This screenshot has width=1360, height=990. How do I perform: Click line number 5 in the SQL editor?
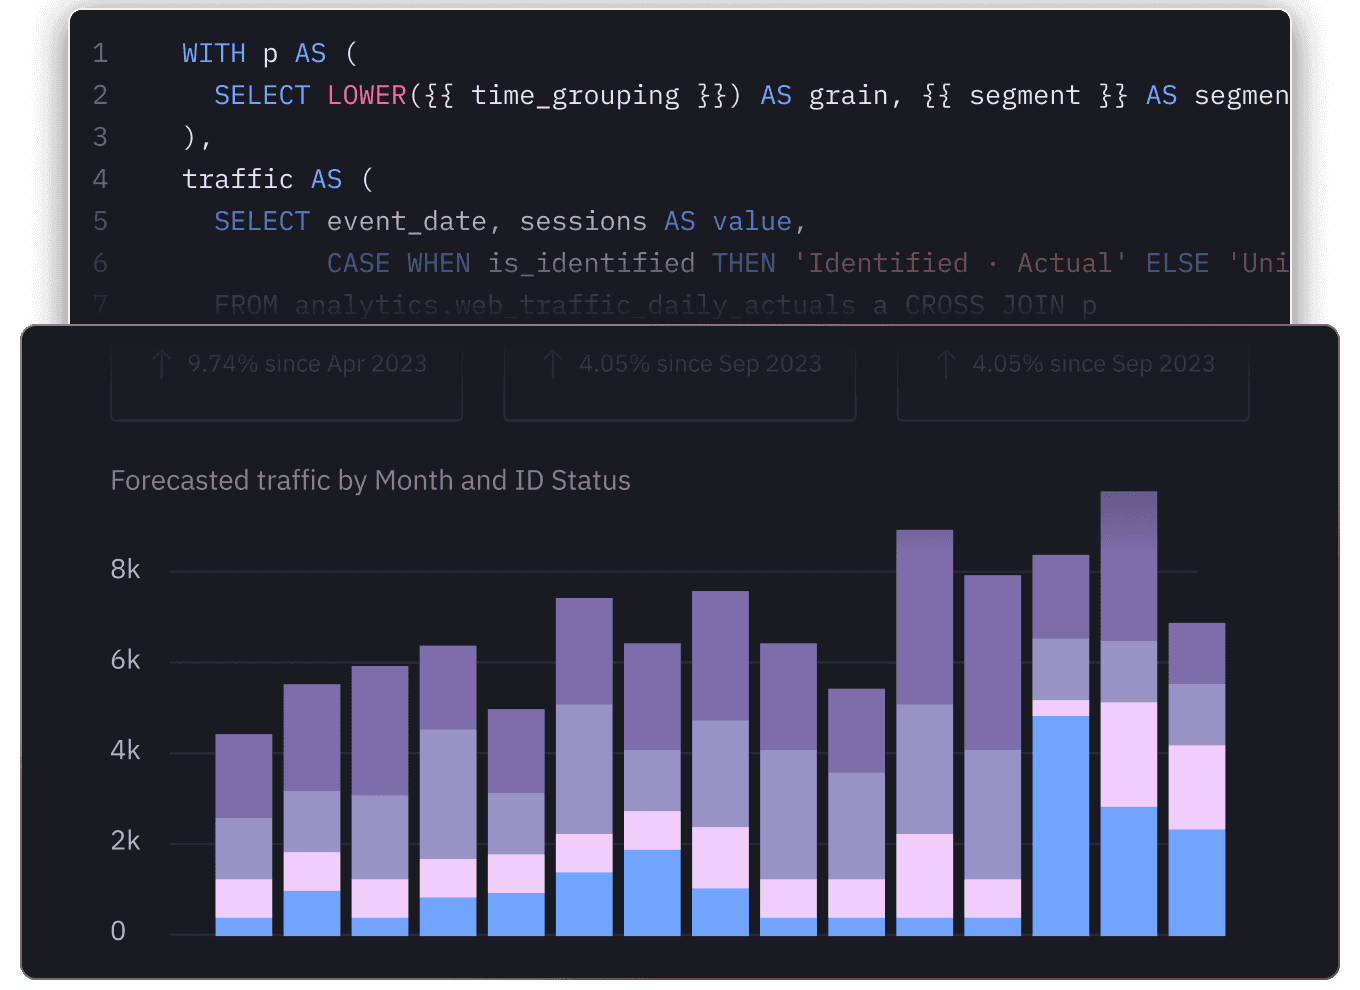point(100,221)
